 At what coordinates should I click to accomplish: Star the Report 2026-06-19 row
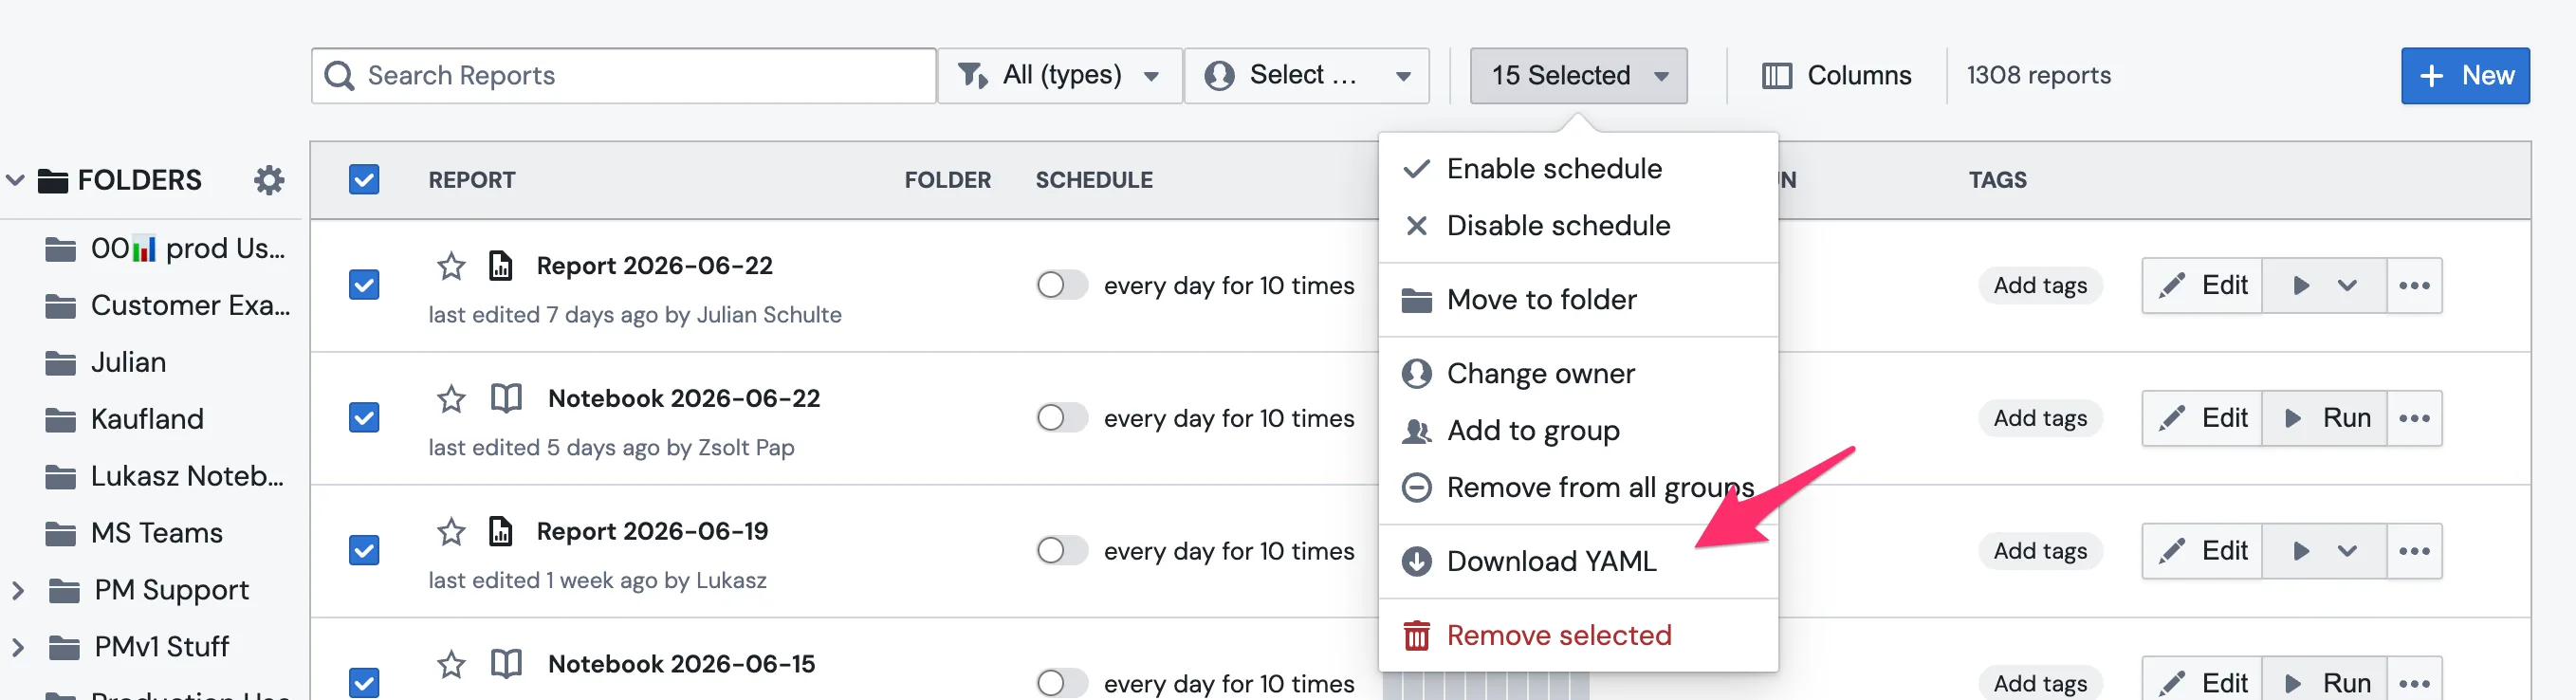[451, 532]
